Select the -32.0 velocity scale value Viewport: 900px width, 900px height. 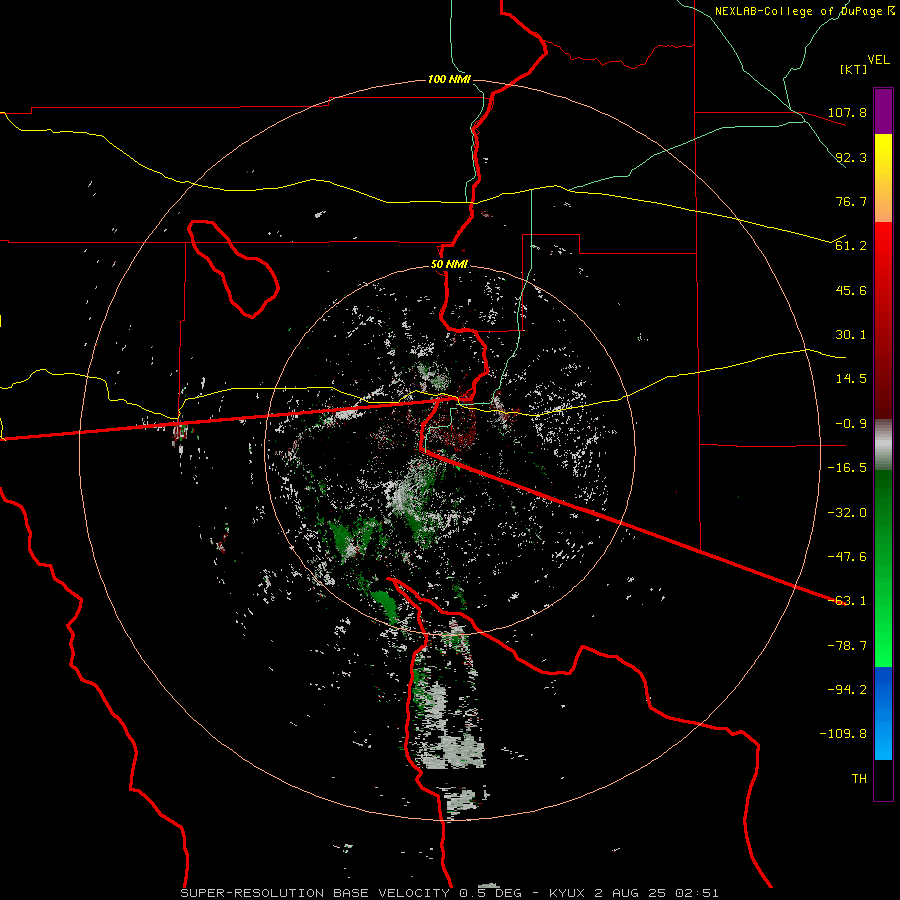point(847,512)
